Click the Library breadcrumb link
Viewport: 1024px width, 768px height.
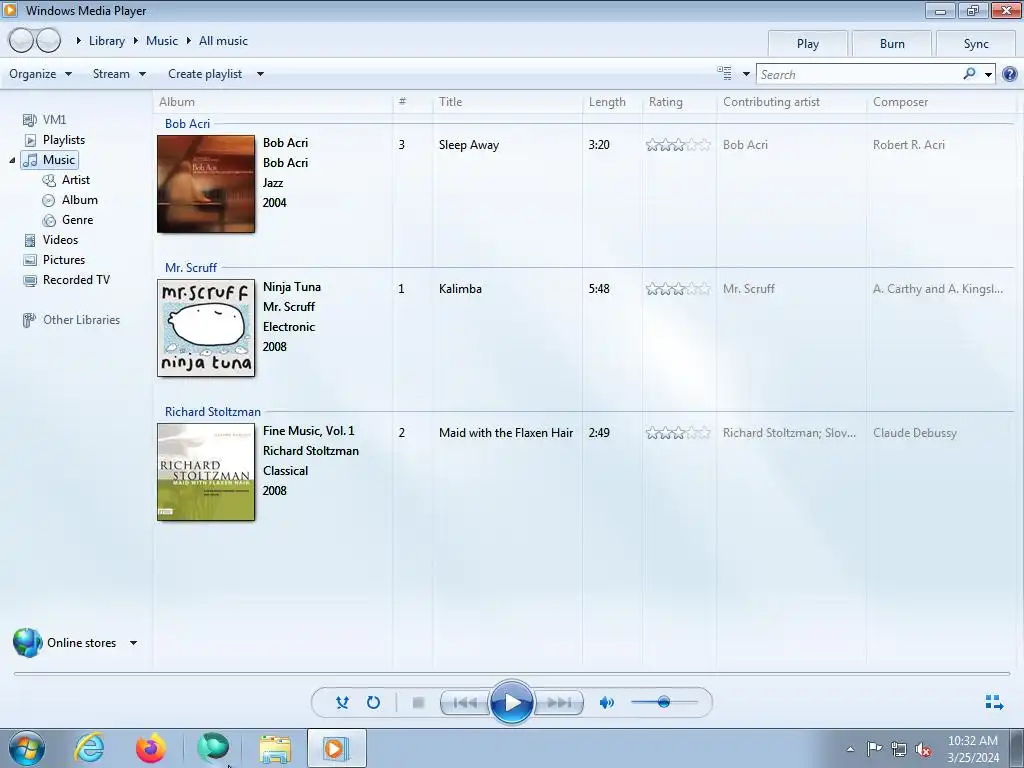(x=106, y=40)
